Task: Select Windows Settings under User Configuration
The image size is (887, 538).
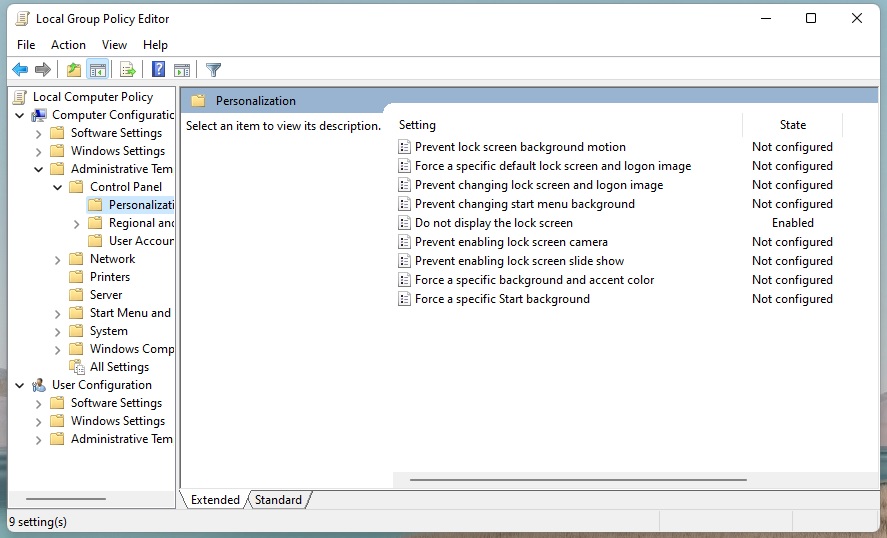Action: [118, 421]
